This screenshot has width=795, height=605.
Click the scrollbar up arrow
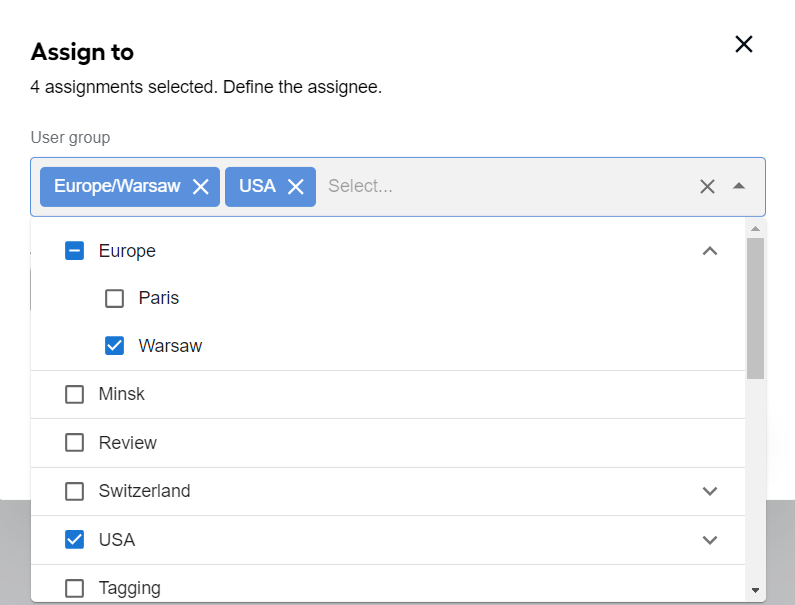click(755, 229)
